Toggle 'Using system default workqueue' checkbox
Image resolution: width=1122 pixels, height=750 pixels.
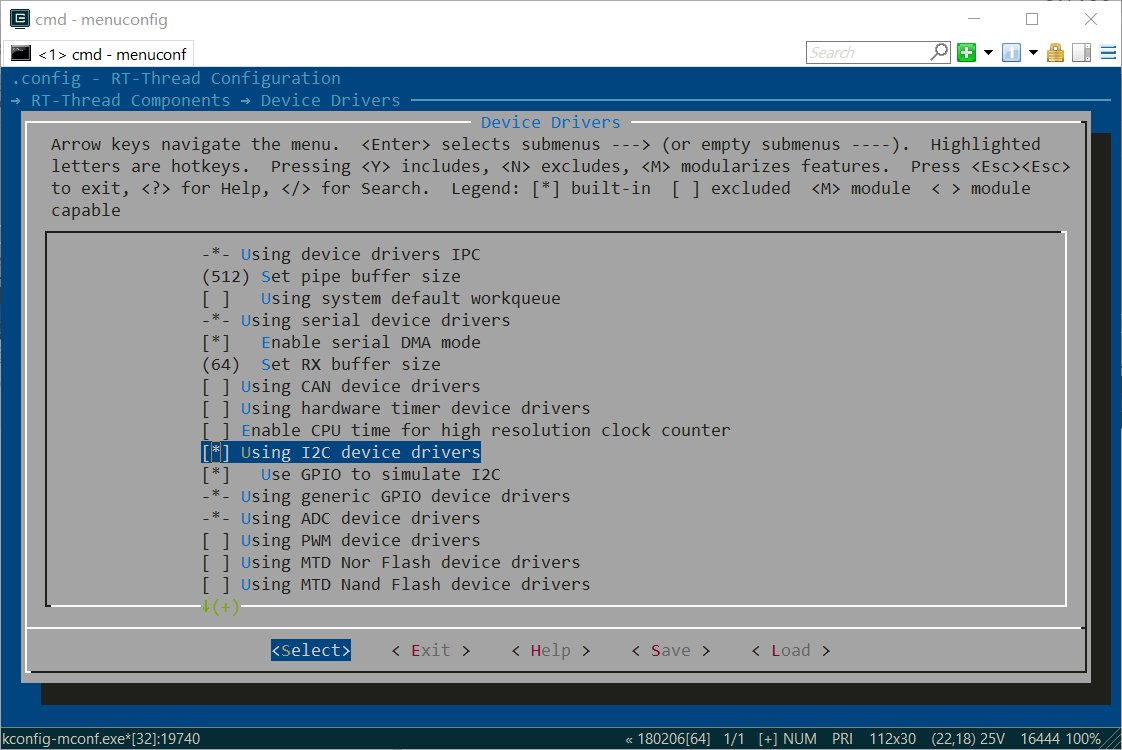tap(216, 298)
